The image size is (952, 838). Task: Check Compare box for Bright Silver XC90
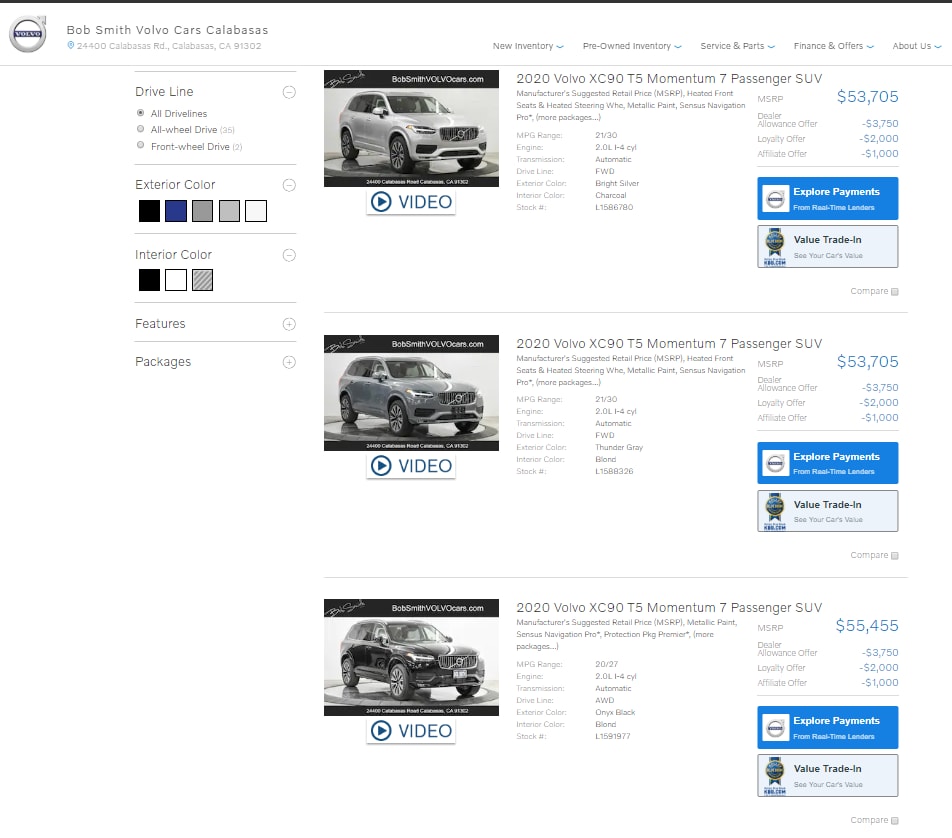click(x=894, y=292)
